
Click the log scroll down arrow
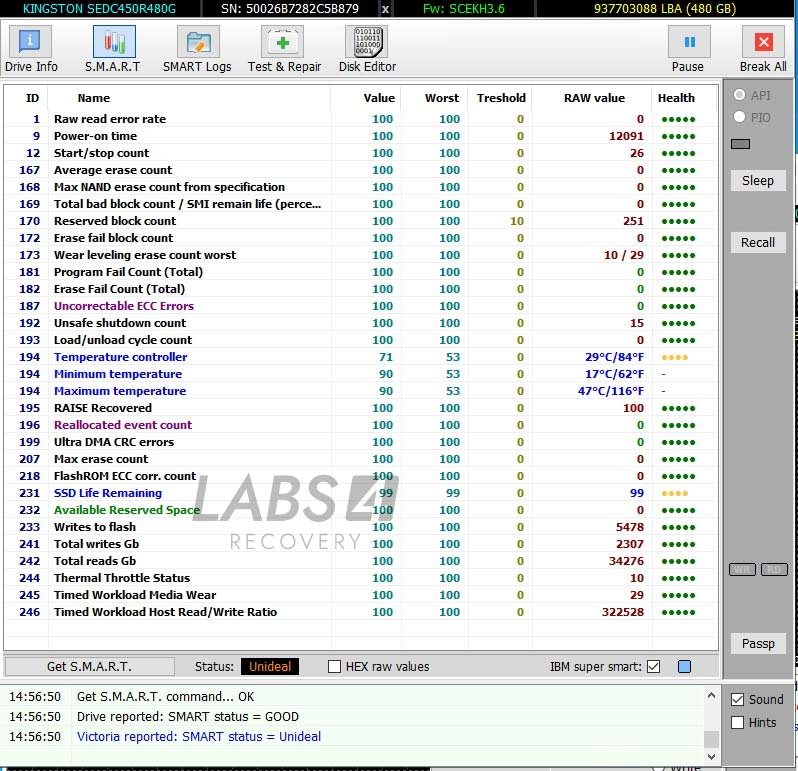711,757
